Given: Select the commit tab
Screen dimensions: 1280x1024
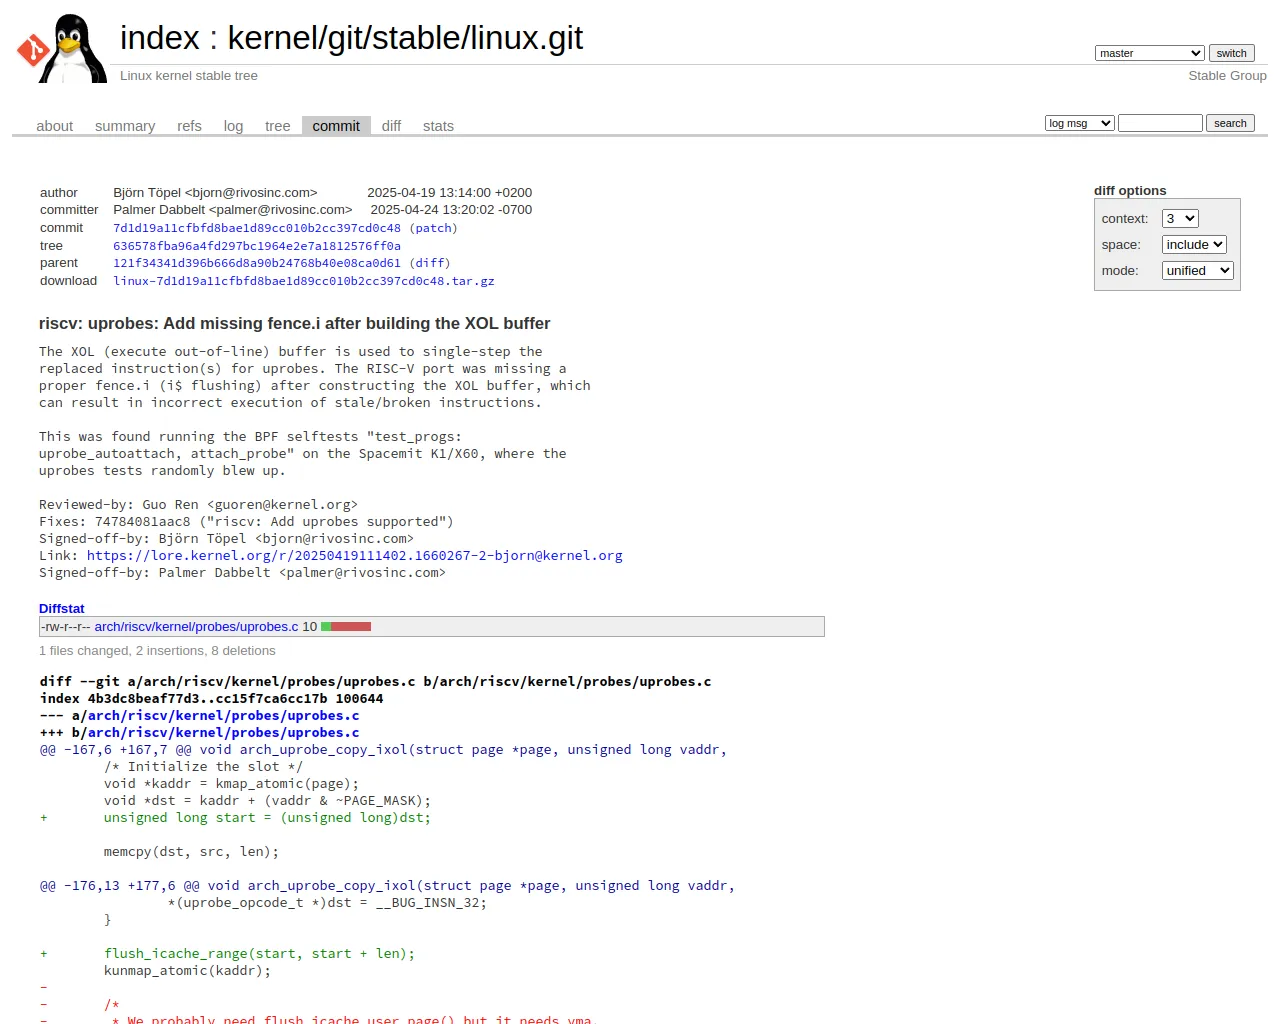Looking at the screenshot, I should pyautogui.click(x=336, y=126).
